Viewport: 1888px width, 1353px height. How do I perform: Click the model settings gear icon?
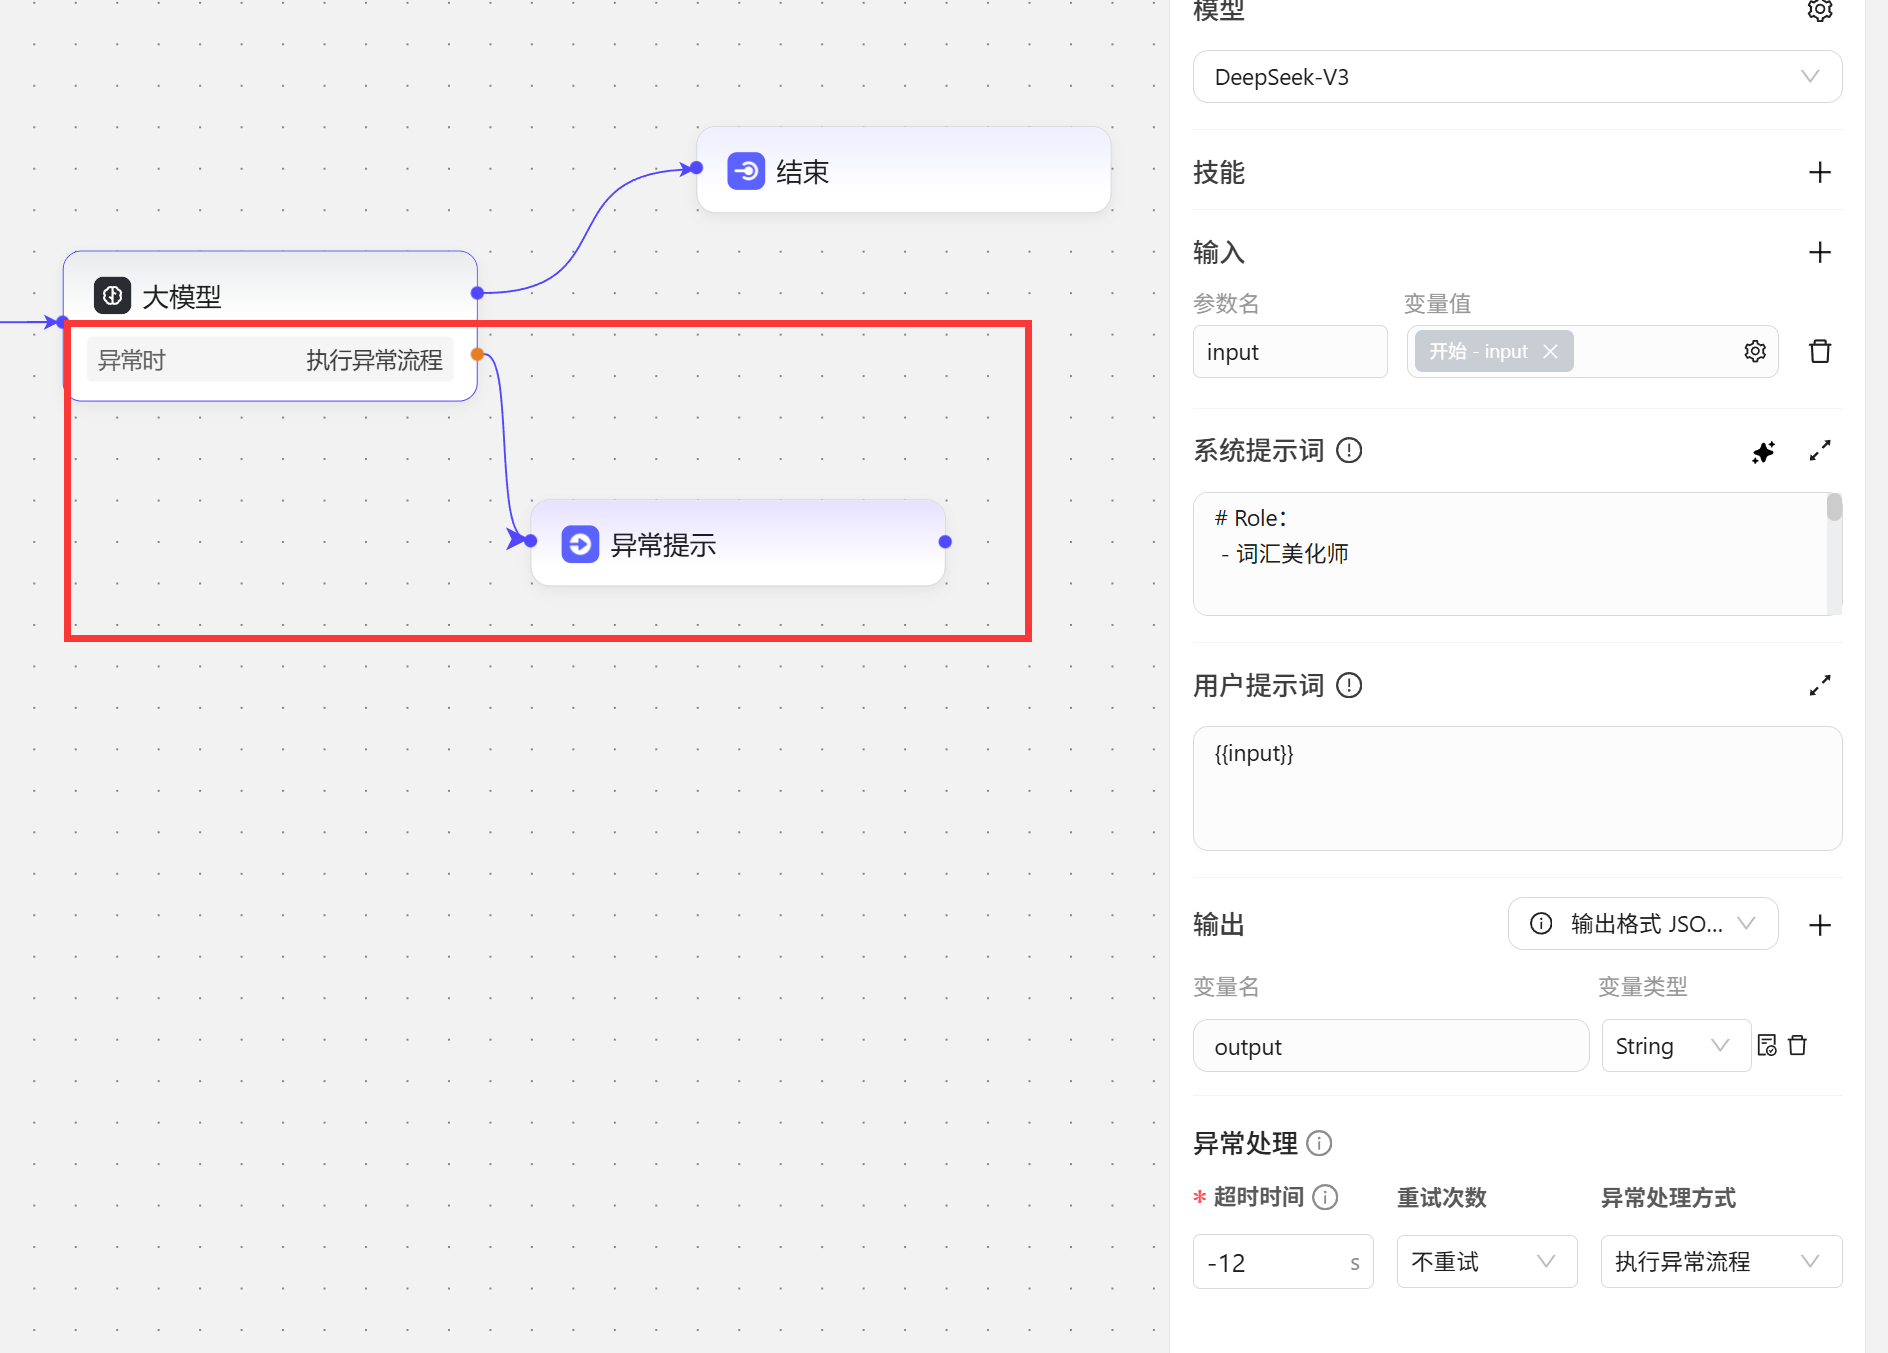point(1819,11)
